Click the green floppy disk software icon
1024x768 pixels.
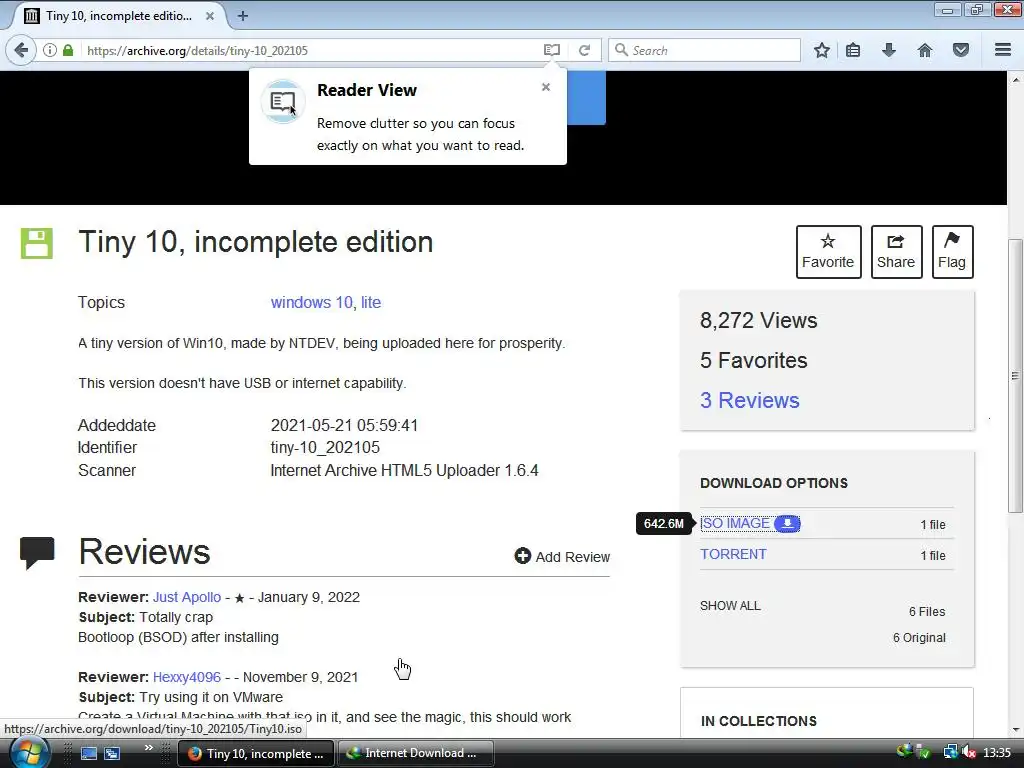pos(37,243)
